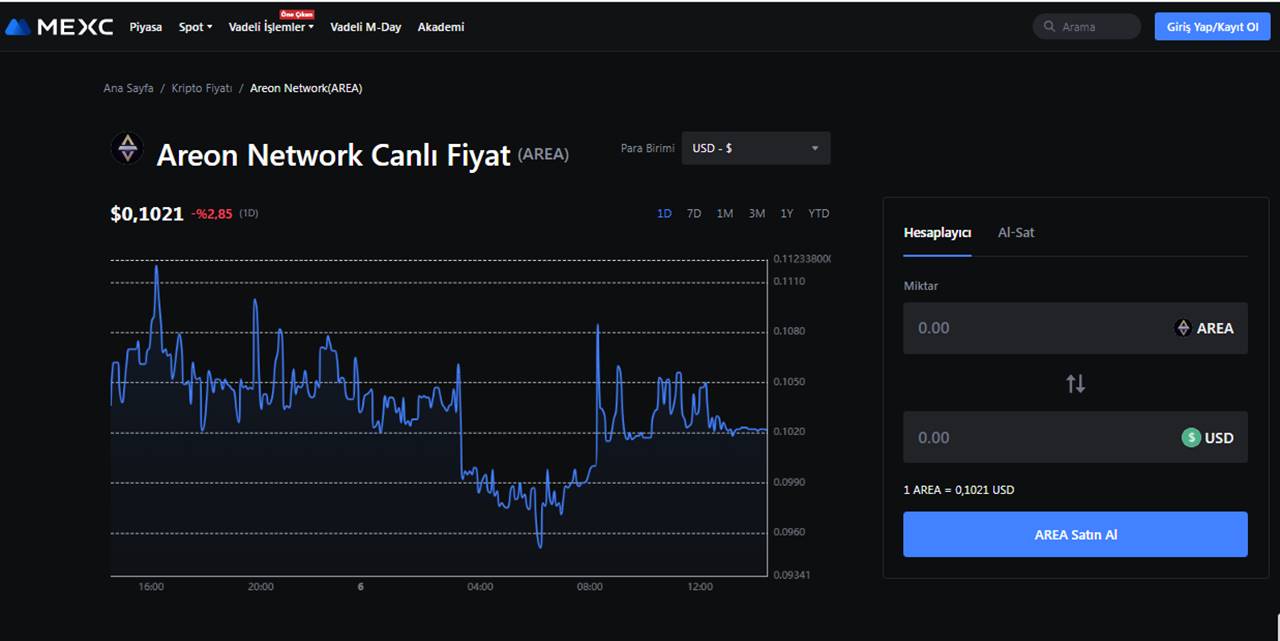Show the YTD chart range
Screen dimensions: 1280x641
tap(818, 213)
